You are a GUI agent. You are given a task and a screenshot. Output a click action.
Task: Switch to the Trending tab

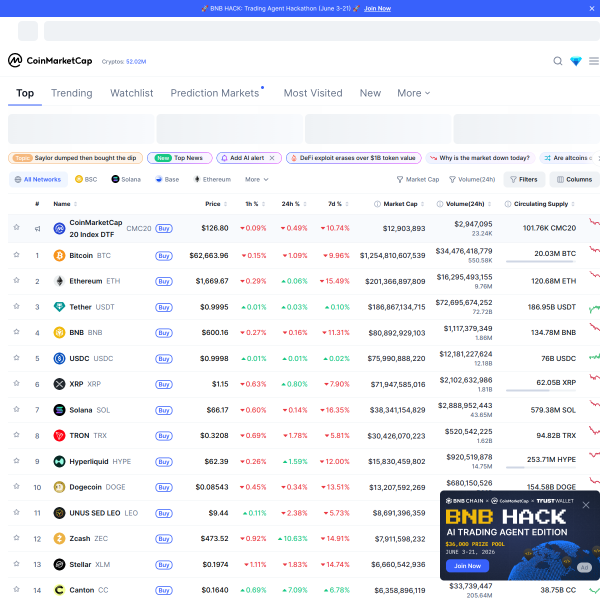[72, 93]
